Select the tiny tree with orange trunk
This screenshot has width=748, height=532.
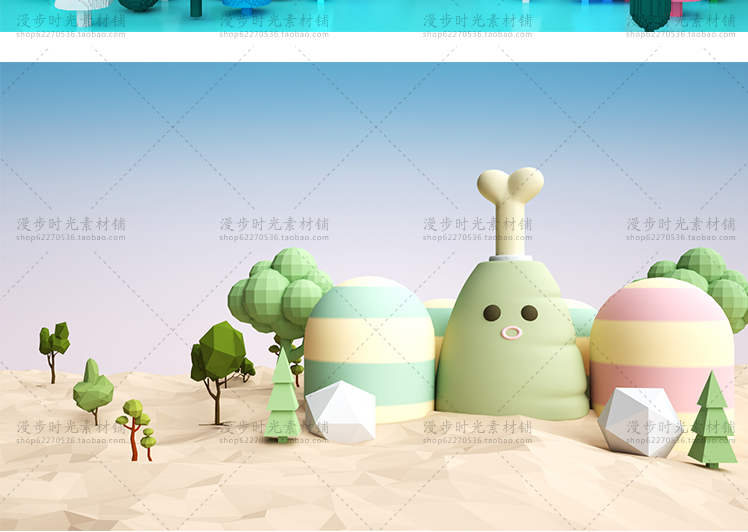point(134,425)
